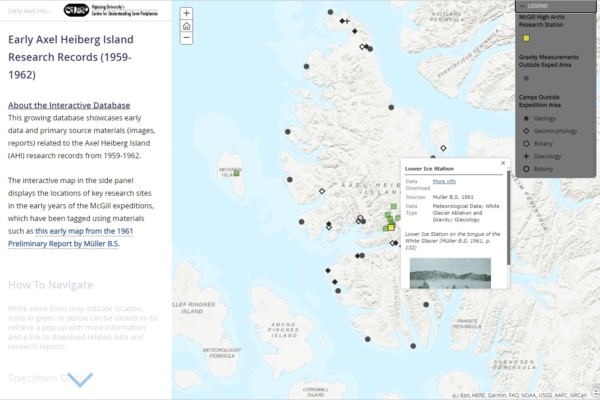Reset map to default home extent
Viewport: 600px width, 400px height.
(x=187, y=26)
